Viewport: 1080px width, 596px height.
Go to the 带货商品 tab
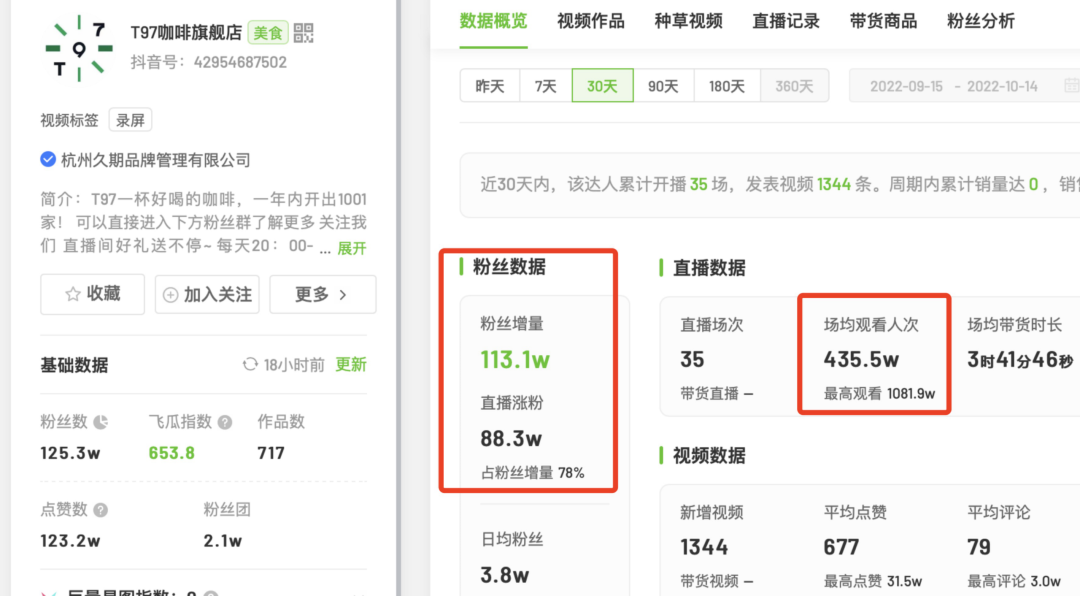(x=884, y=21)
